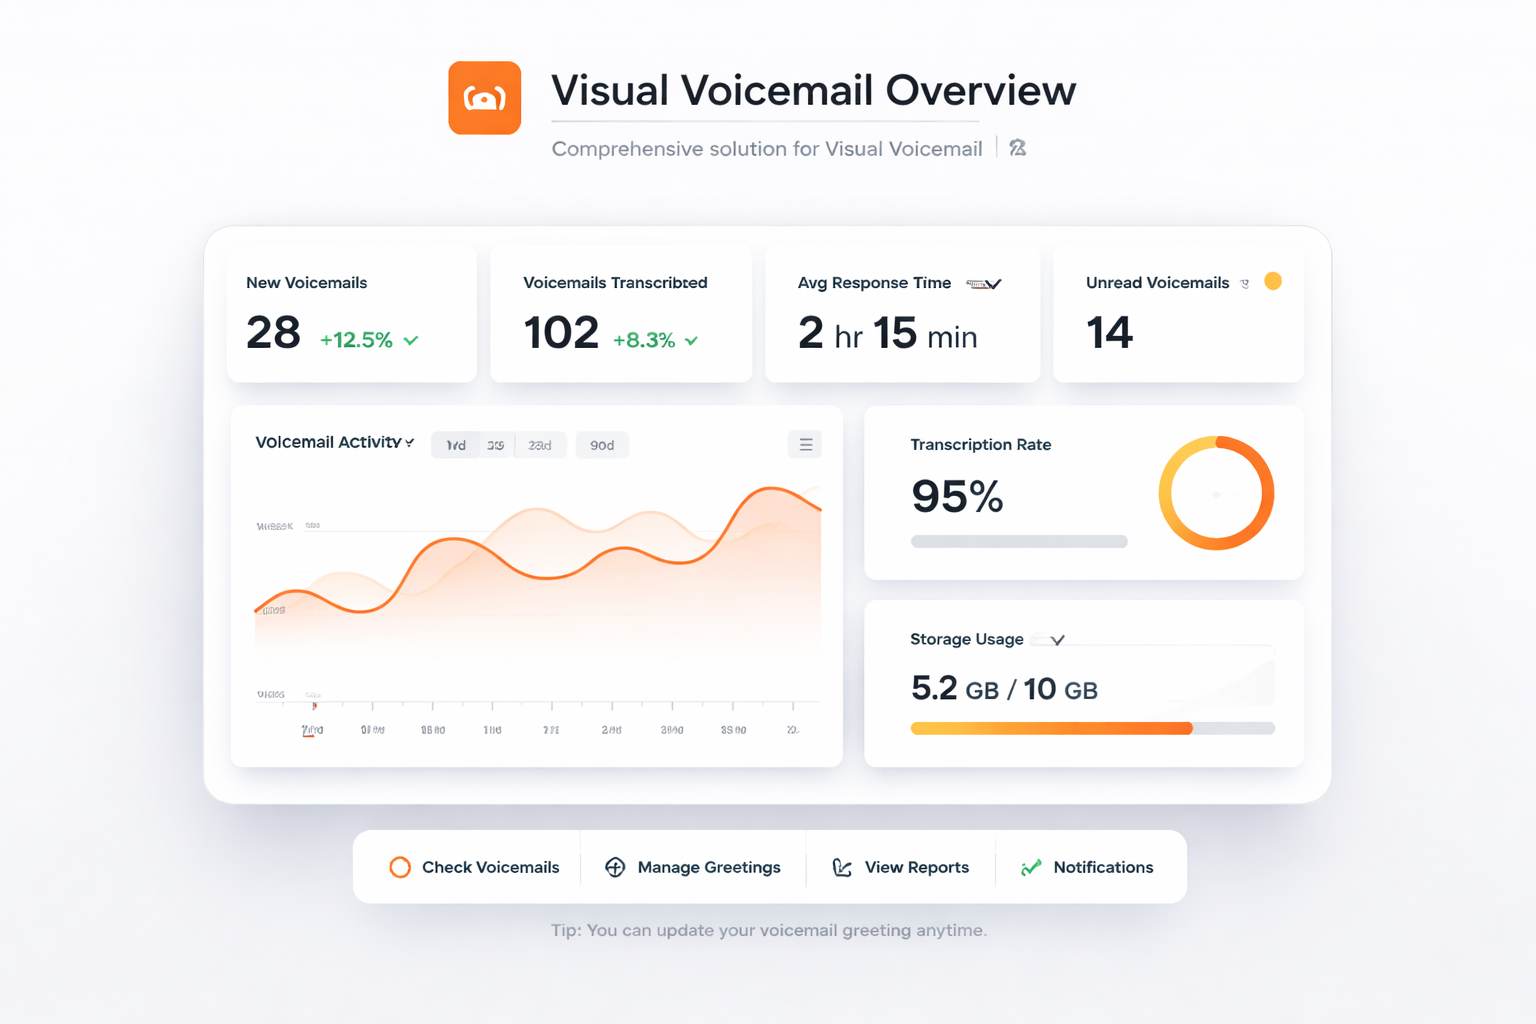Open the Voicemail Activity chart hamburger menu

click(805, 445)
